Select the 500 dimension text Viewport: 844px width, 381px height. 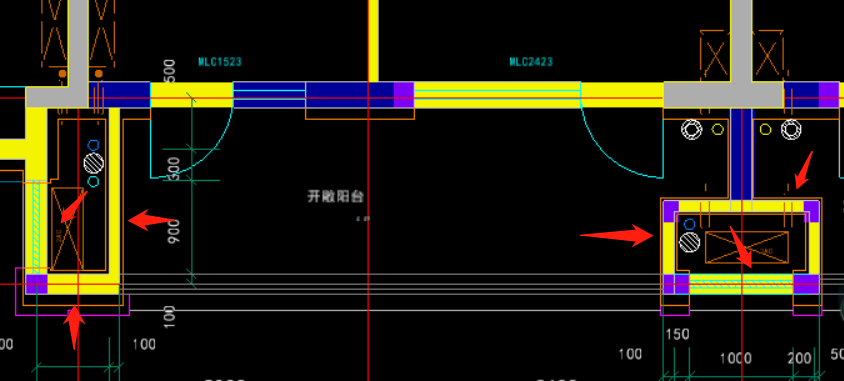[170, 70]
